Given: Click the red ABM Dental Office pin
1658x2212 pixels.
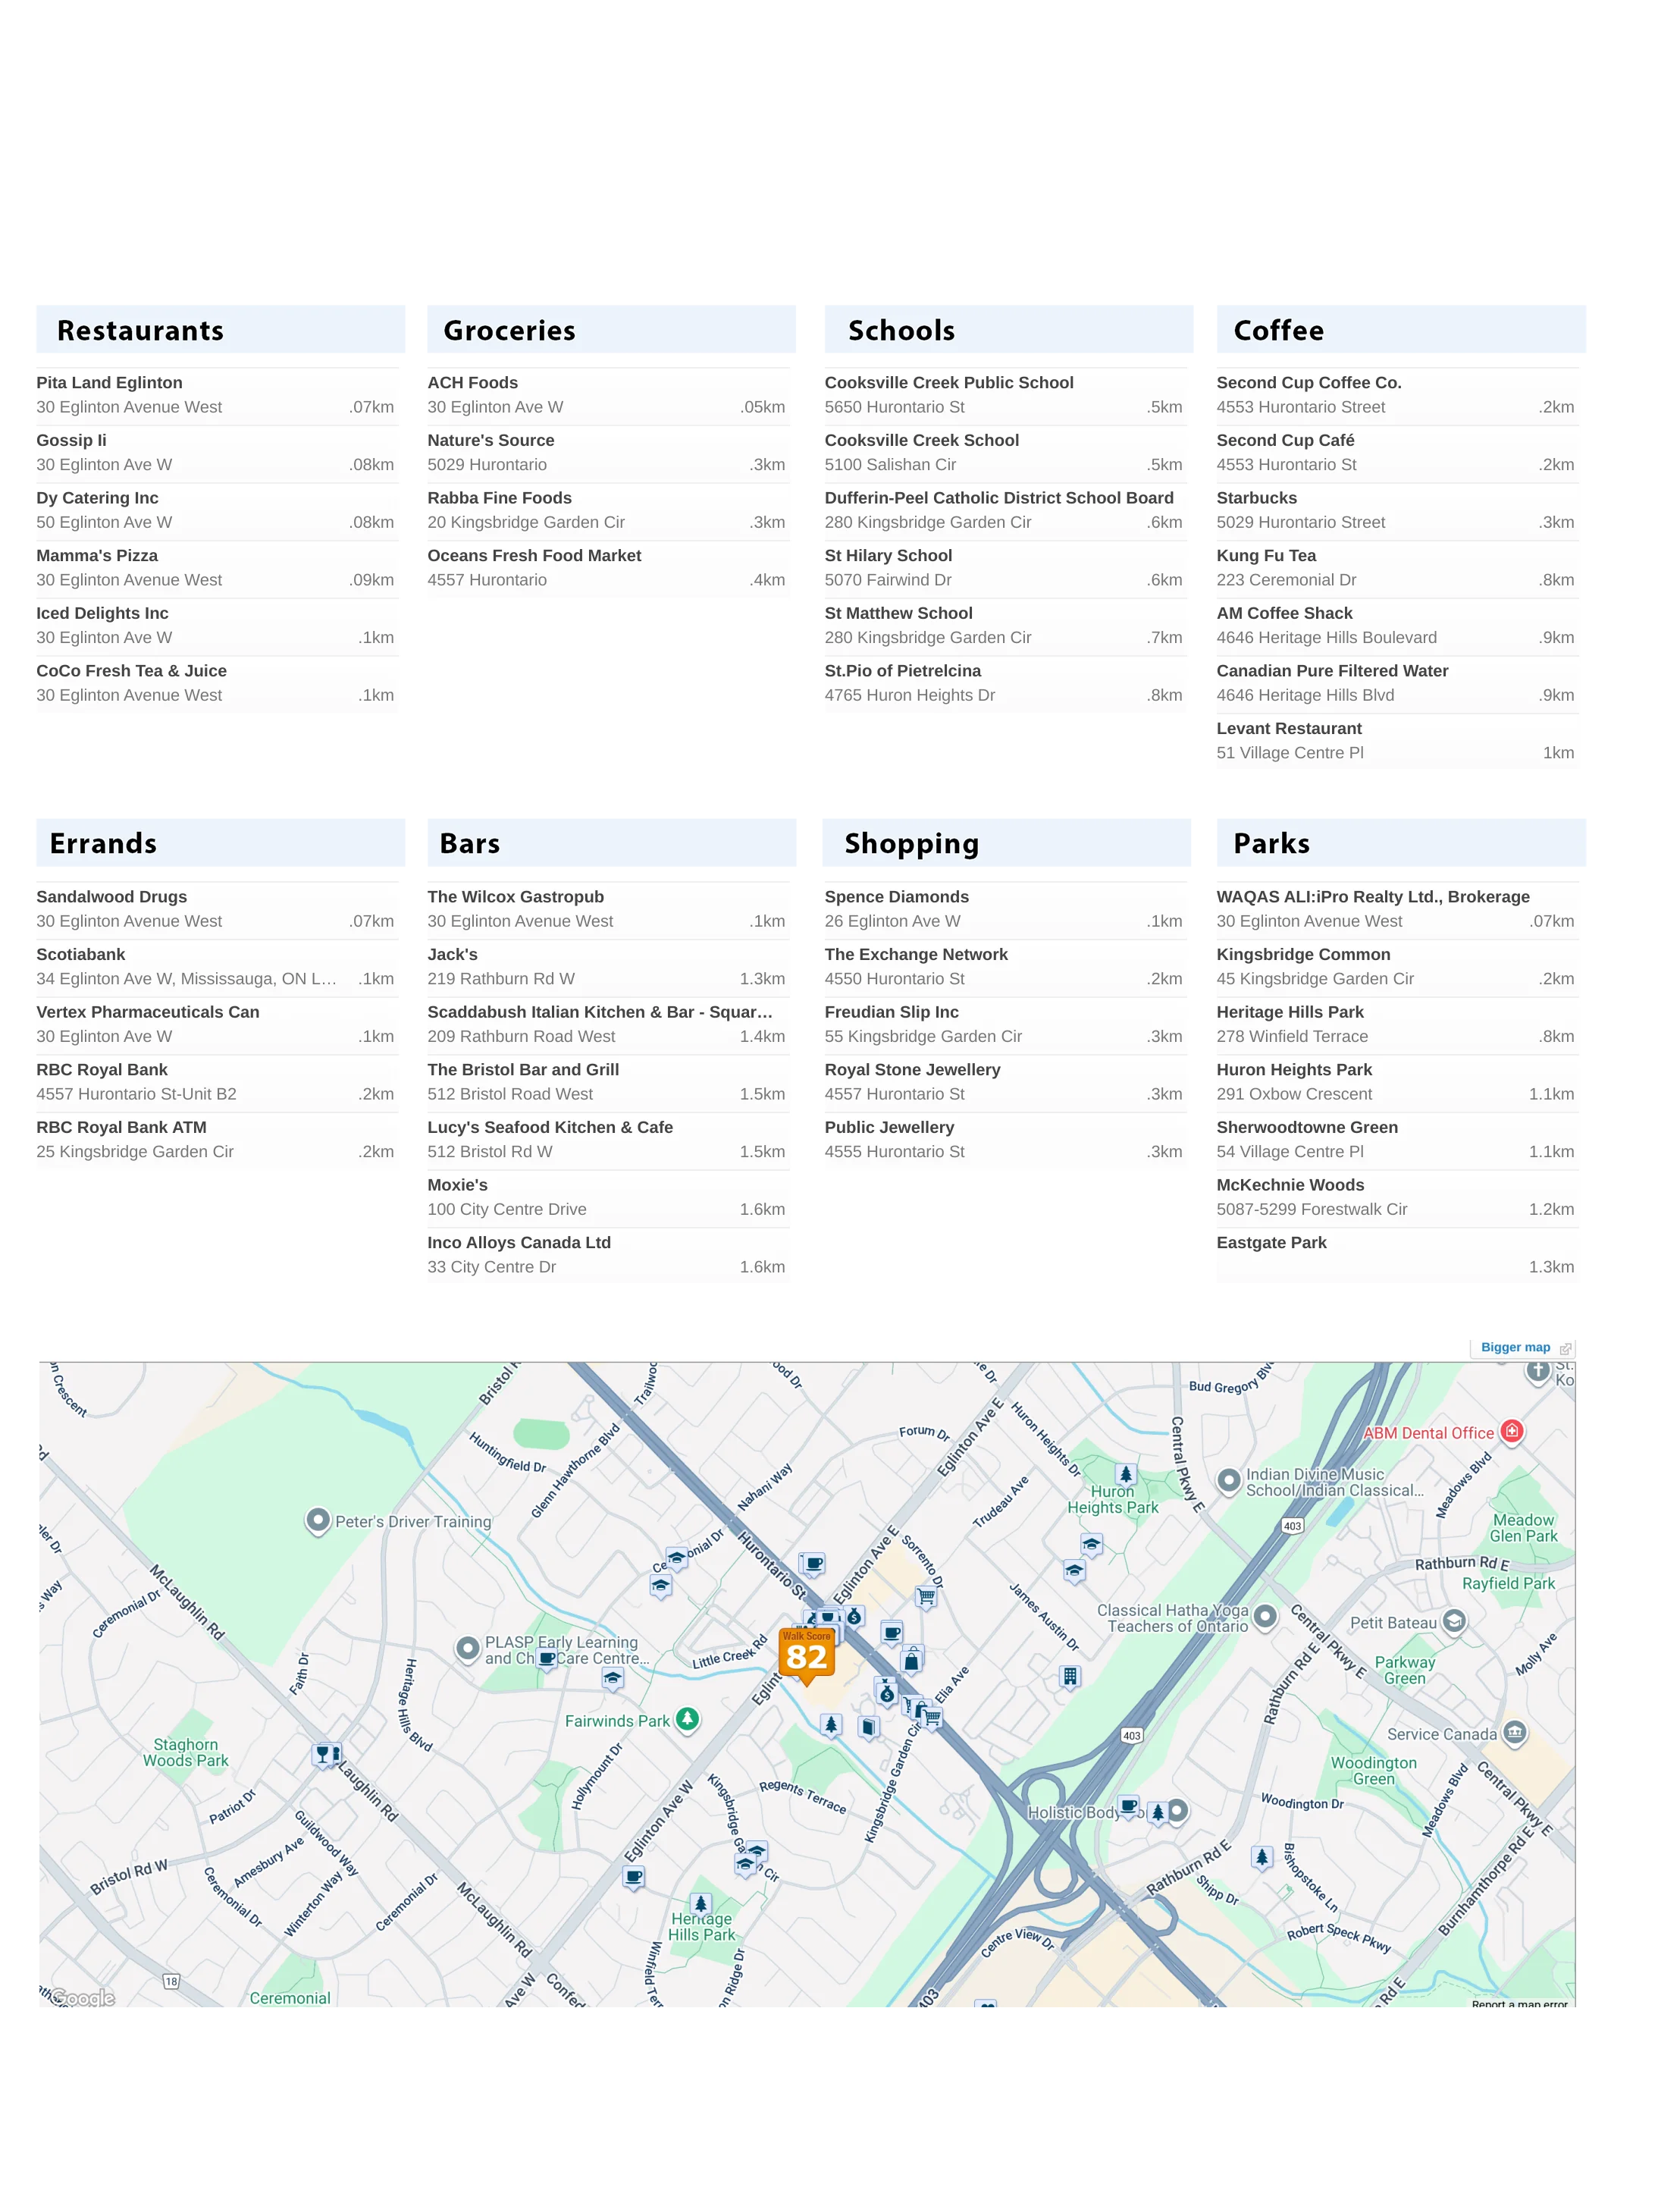Looking at the screenshot, I should (1512, 1432).
